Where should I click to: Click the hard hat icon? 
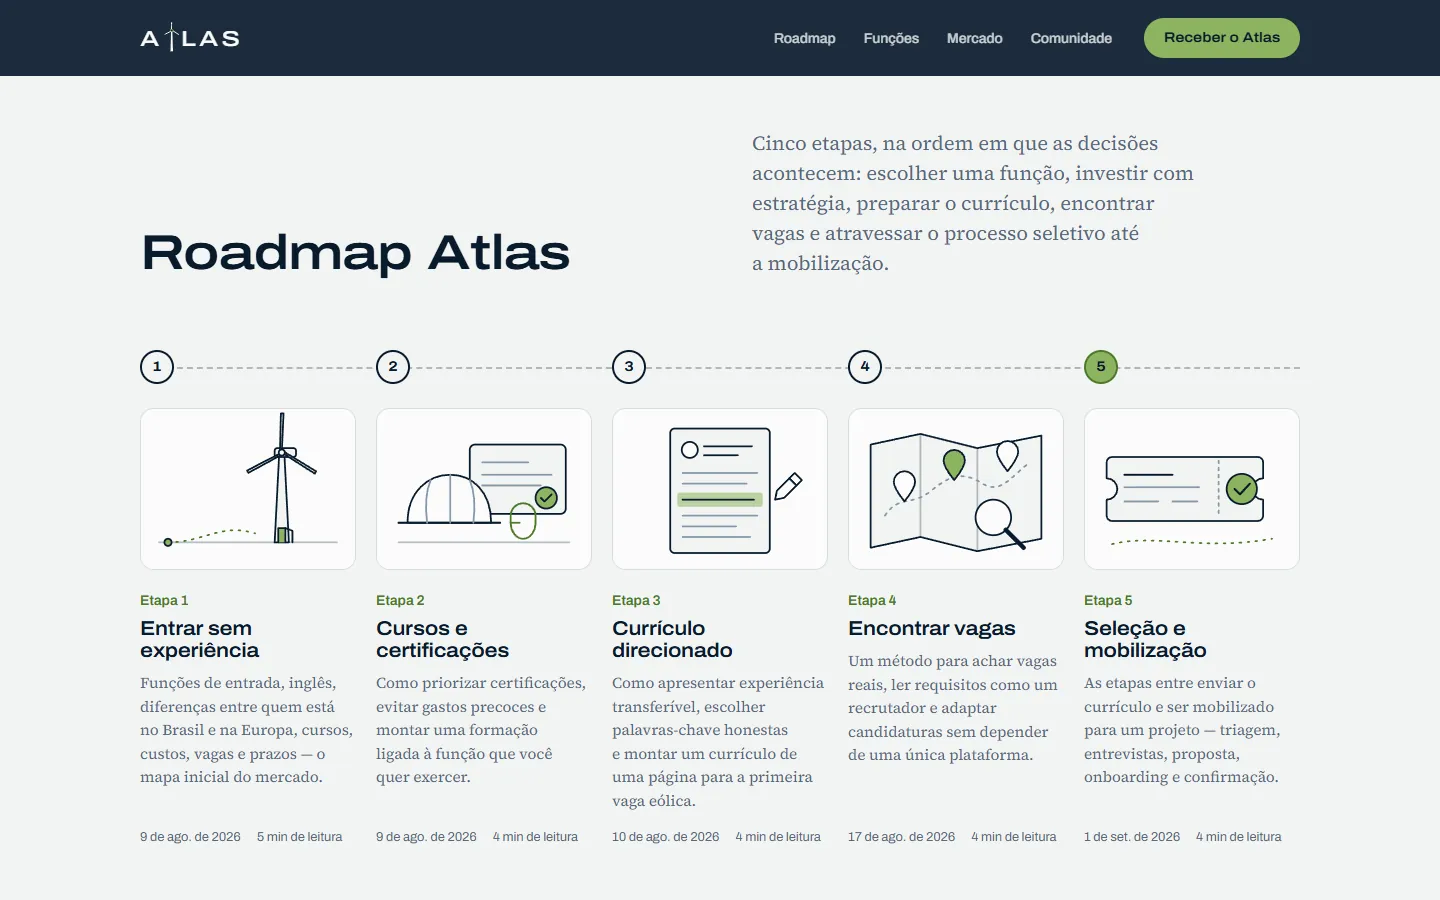click(450, 499)
